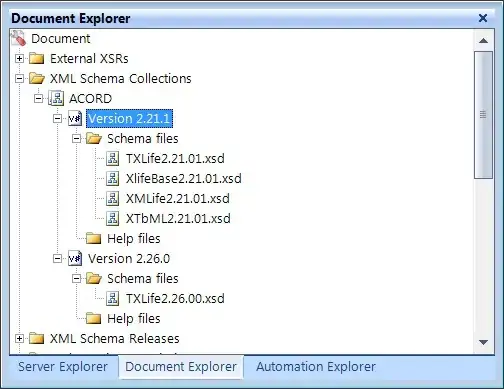Click the TXLife2.26.00.xsd schema file icon
The image size is (504, 389).
(113, 298)
